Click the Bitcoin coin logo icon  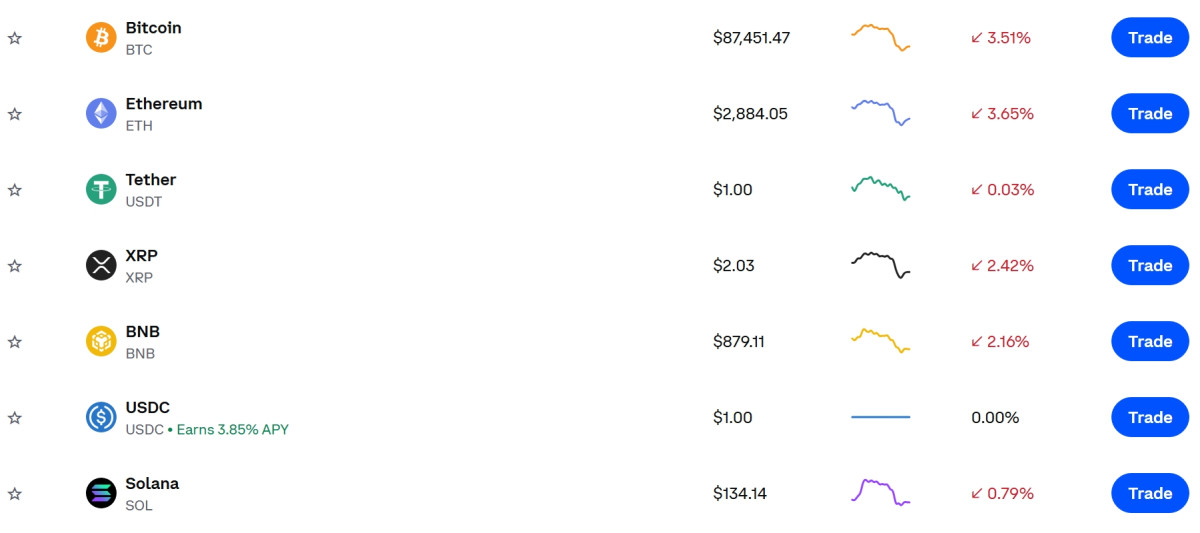[101, 38]
